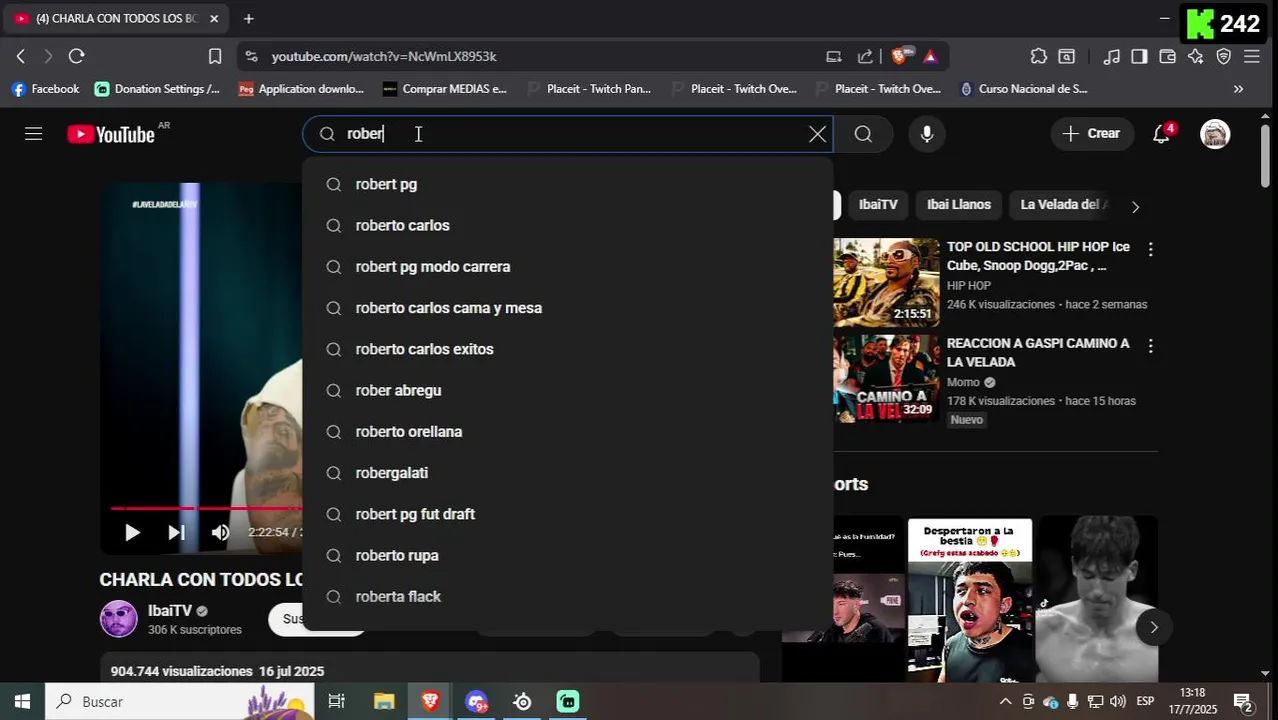Open File Explorer from the taskbar

(384, 702)
